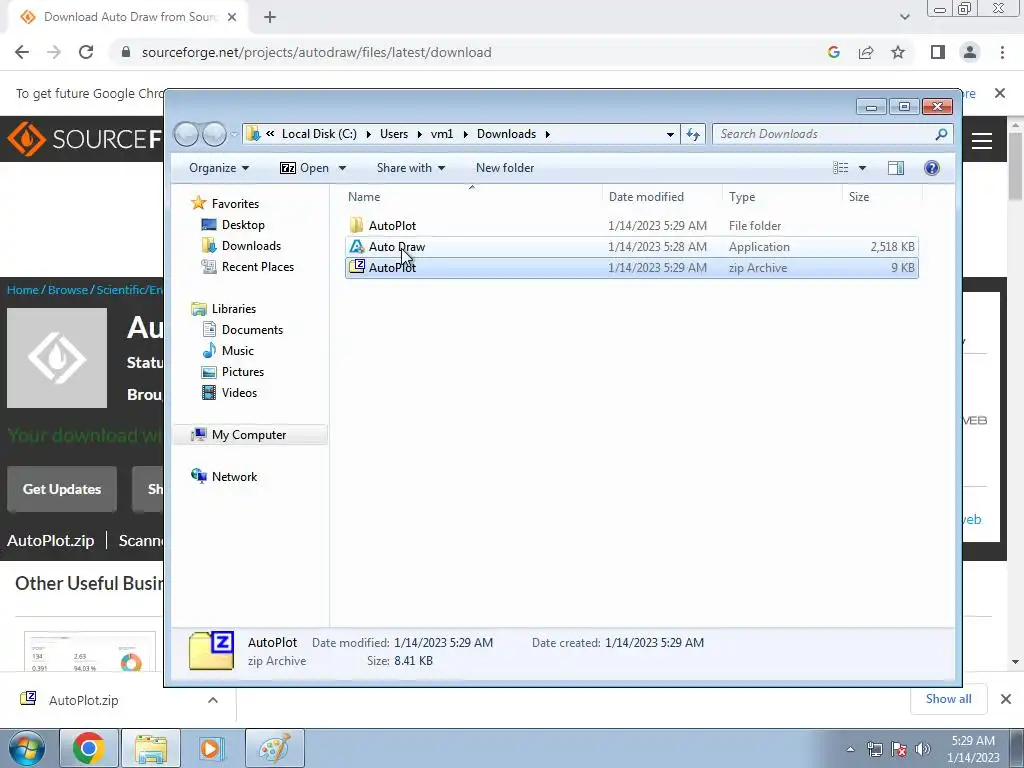Click Show all downloads button
Viewport: 1024px width, 768px height.
tap(948, 699)
